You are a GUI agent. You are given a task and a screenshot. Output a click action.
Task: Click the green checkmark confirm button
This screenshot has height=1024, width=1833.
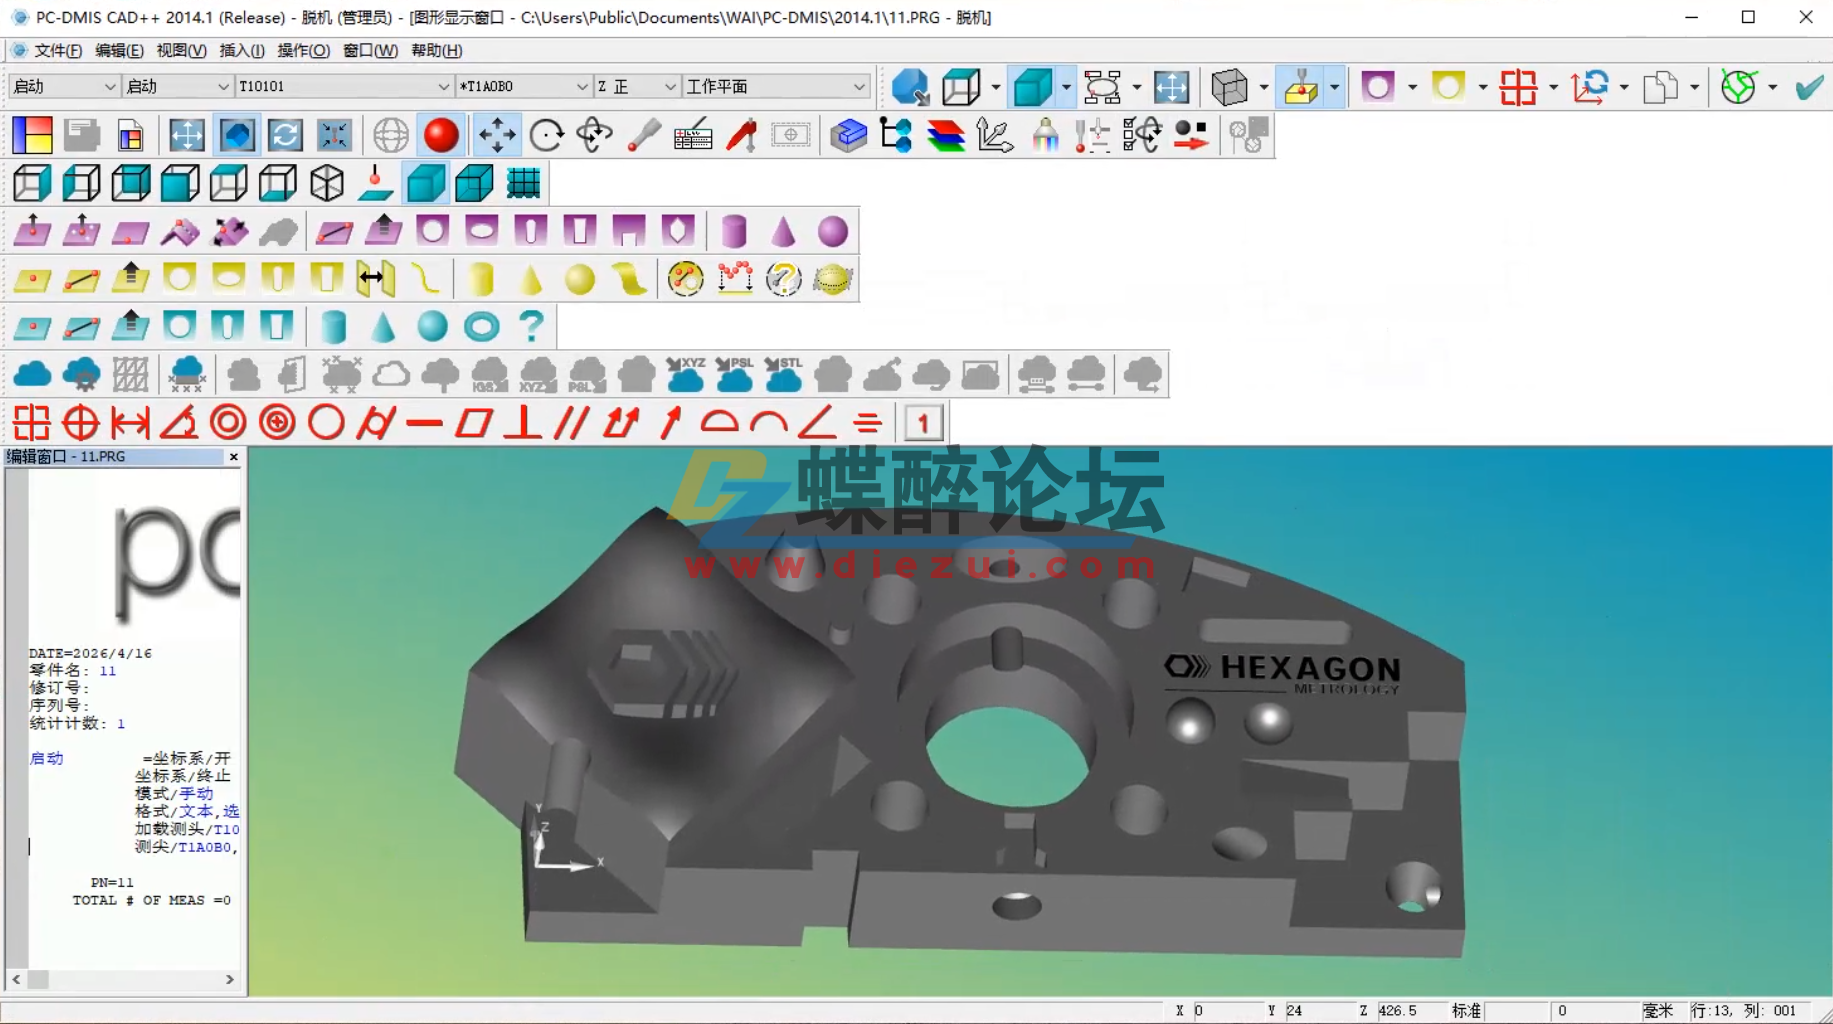coord(1808,87)
